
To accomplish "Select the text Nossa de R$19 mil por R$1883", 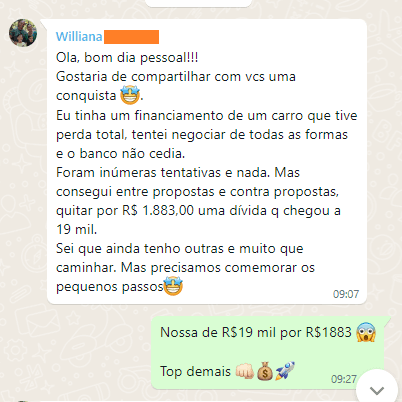I will click(x=256, y=332).
